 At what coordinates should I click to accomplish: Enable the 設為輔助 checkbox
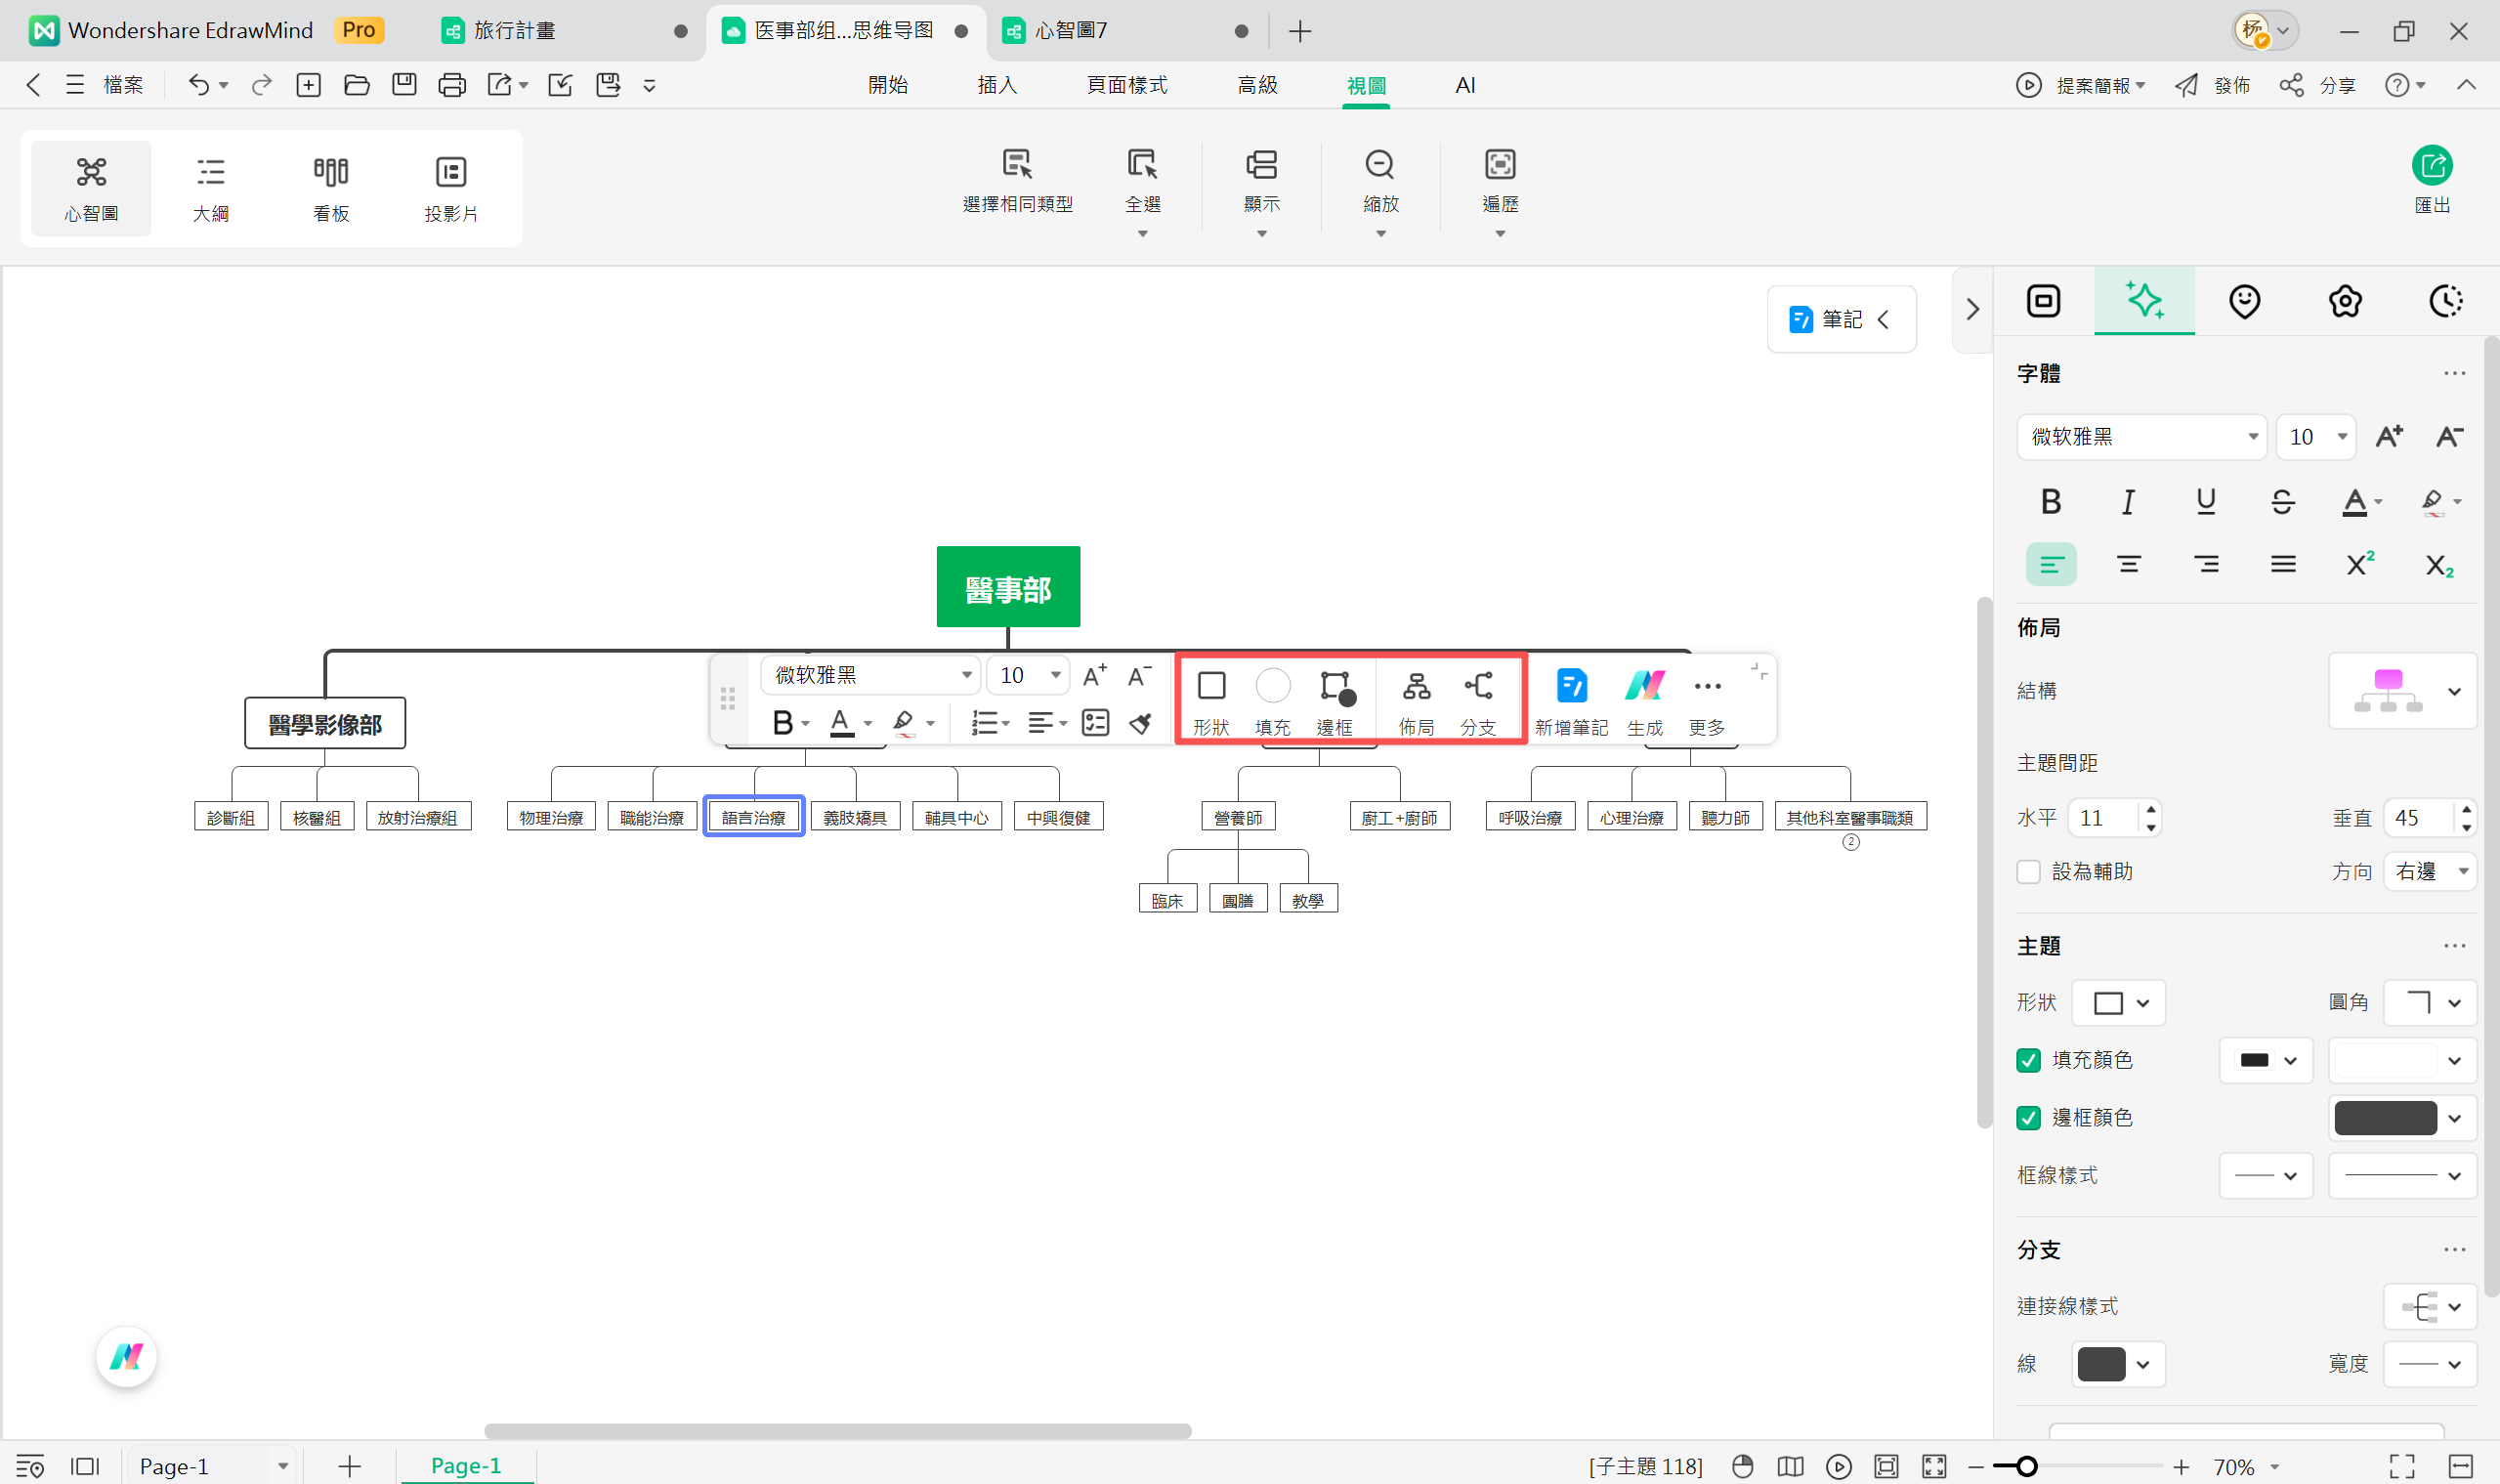(x=2030, y=871)
